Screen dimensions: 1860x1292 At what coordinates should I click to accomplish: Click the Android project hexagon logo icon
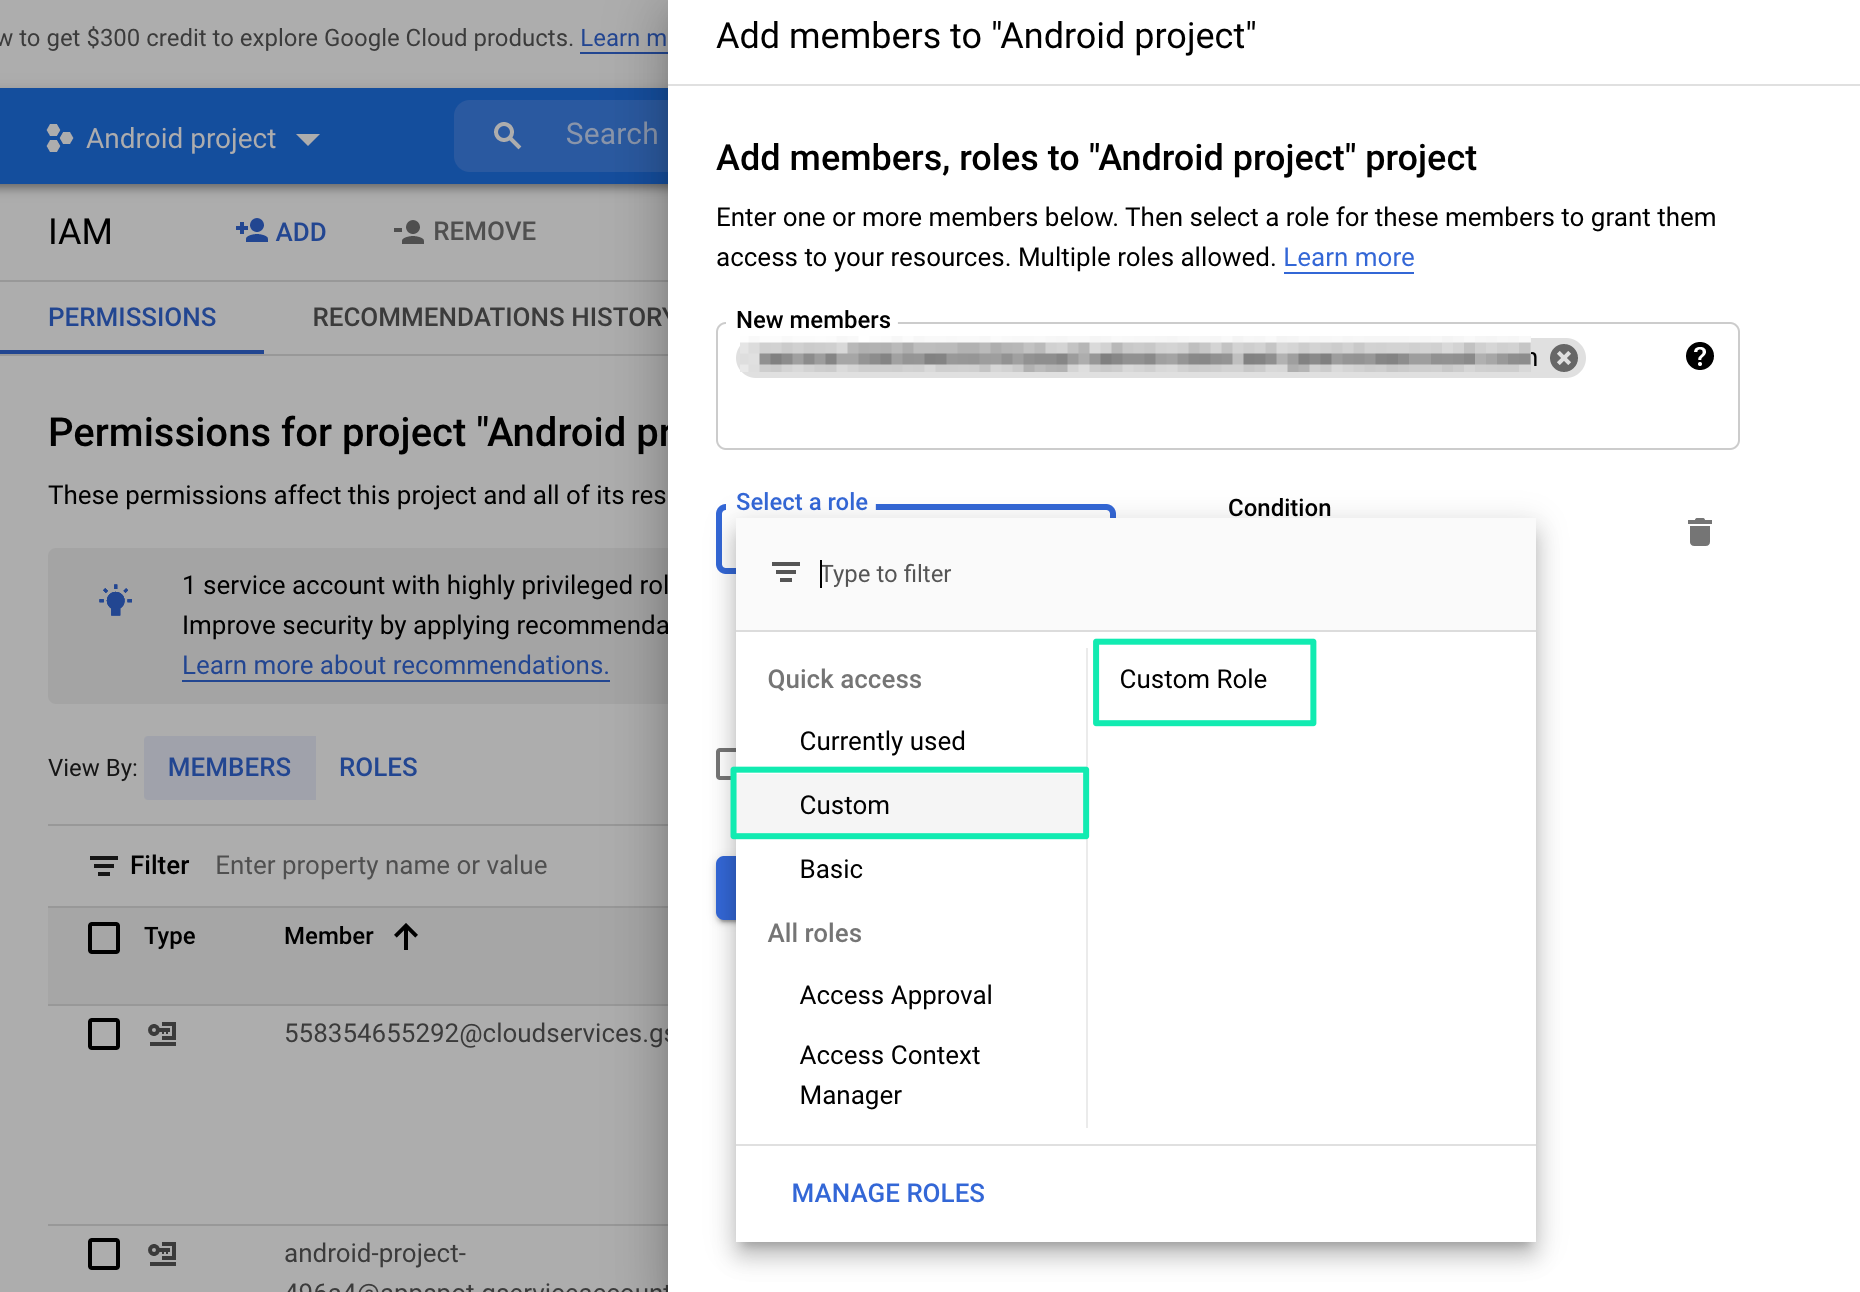pos(59,138)
